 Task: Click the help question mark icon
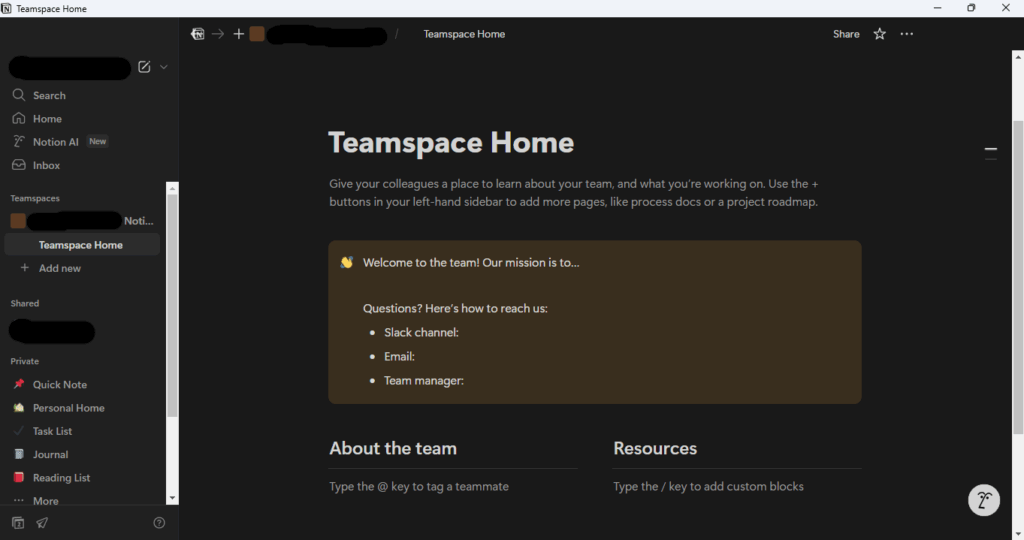point(159,523)
